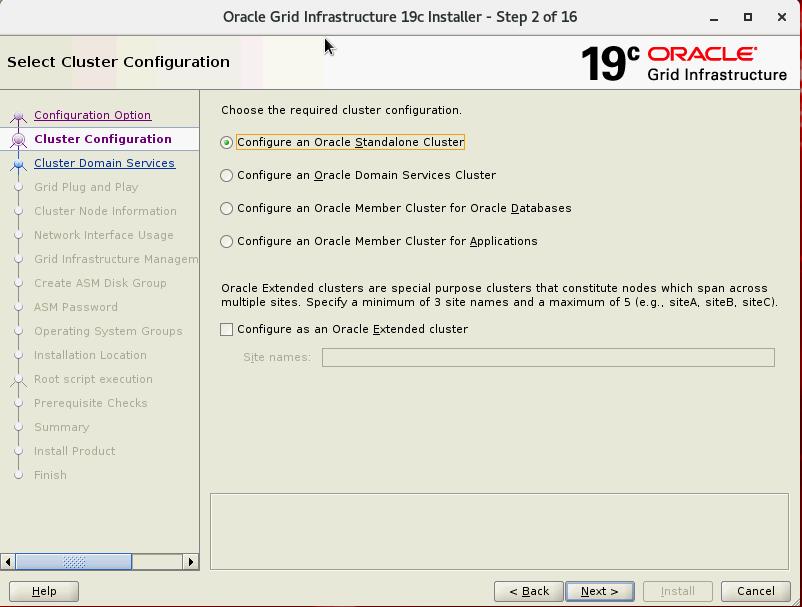
Task: Open the Help dialog
Action: click(x=44, y=591)
